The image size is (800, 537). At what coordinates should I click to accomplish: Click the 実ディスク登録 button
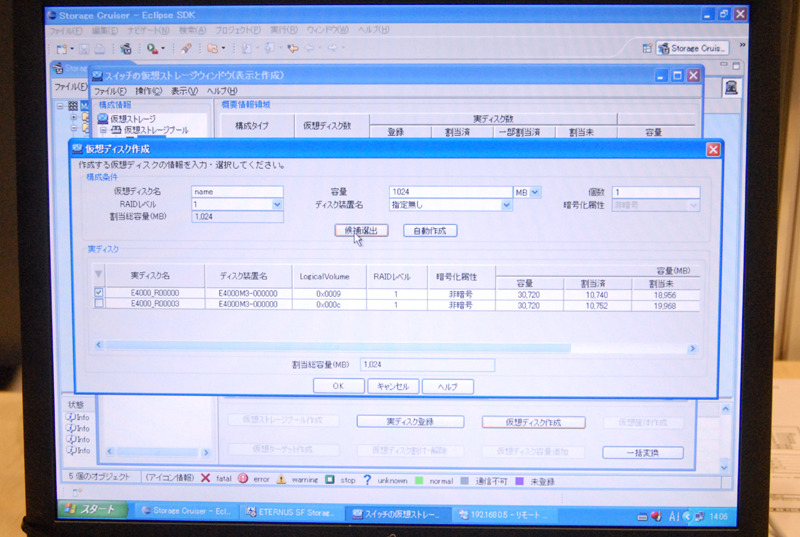(x=410, y=422)
